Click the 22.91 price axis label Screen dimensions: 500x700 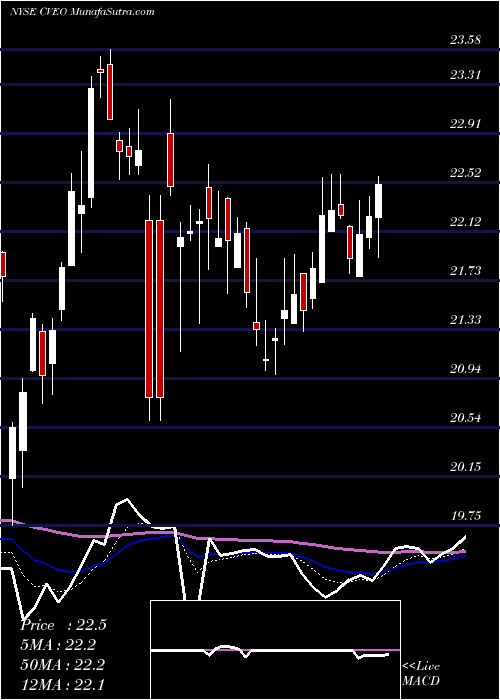point(465,124)
